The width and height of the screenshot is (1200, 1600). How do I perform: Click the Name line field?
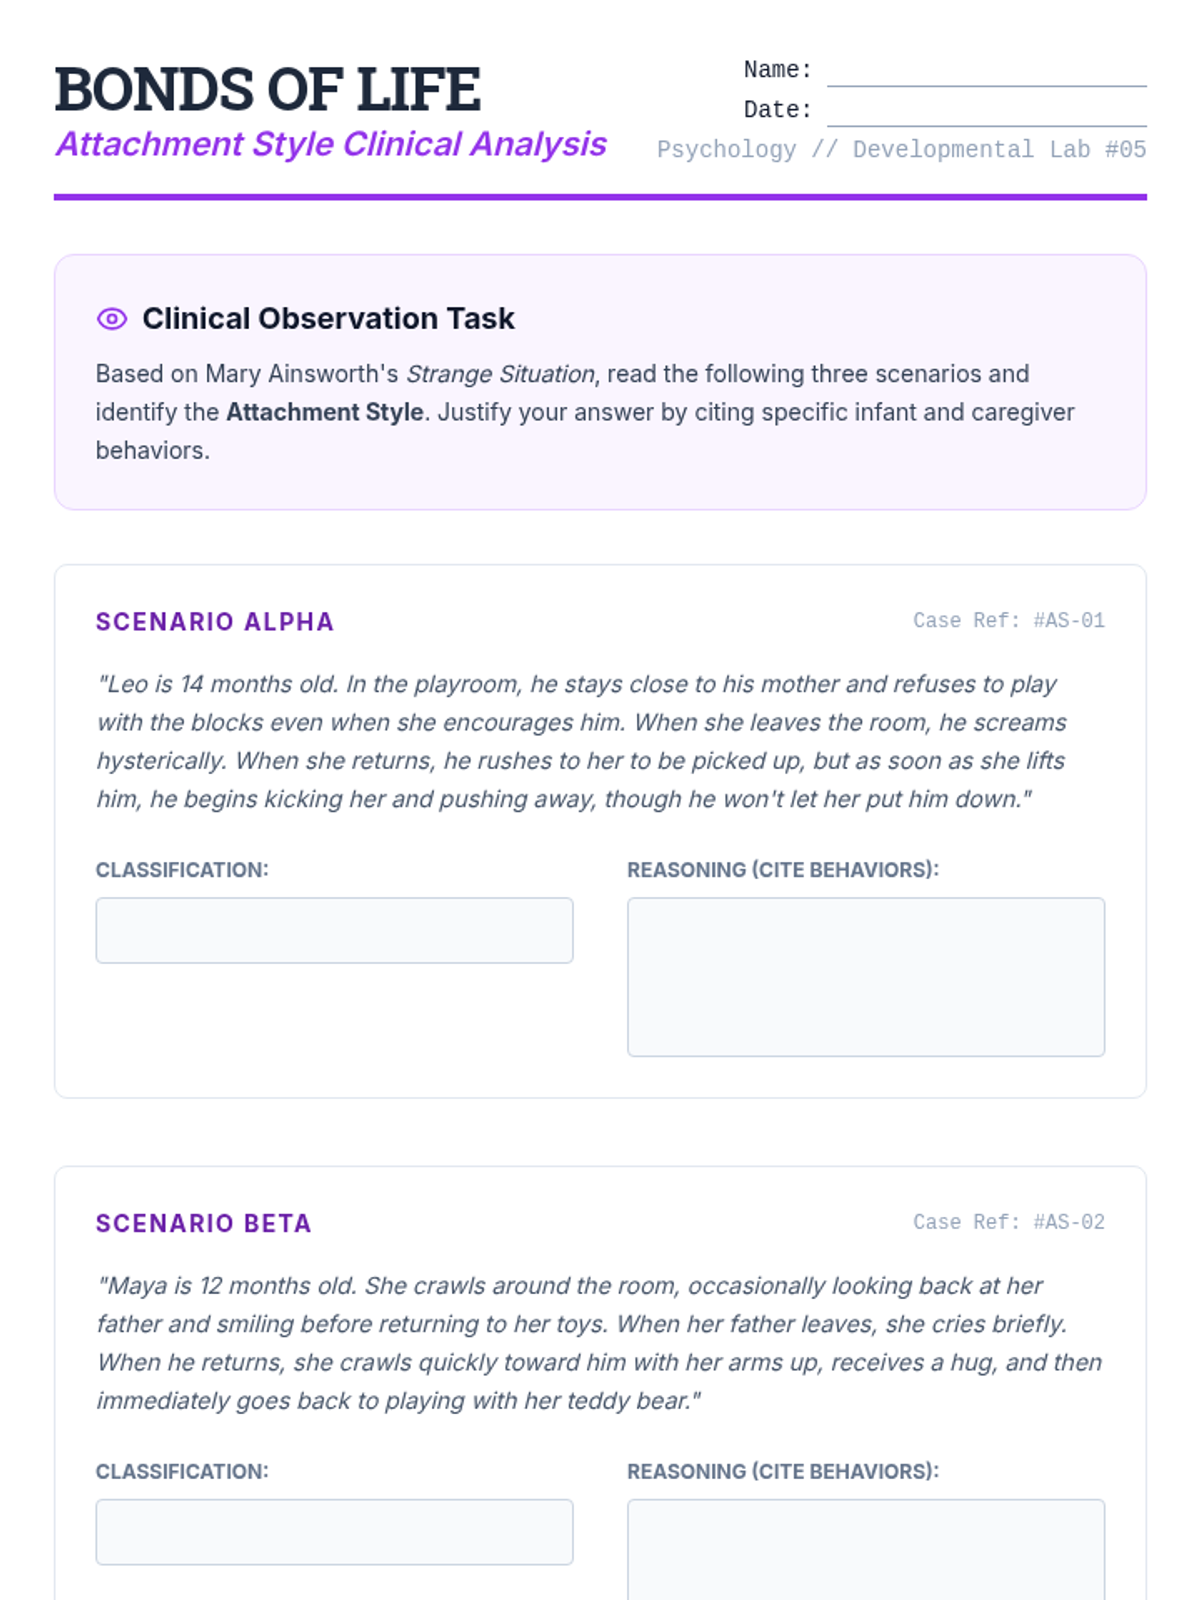tap(986, 71)
